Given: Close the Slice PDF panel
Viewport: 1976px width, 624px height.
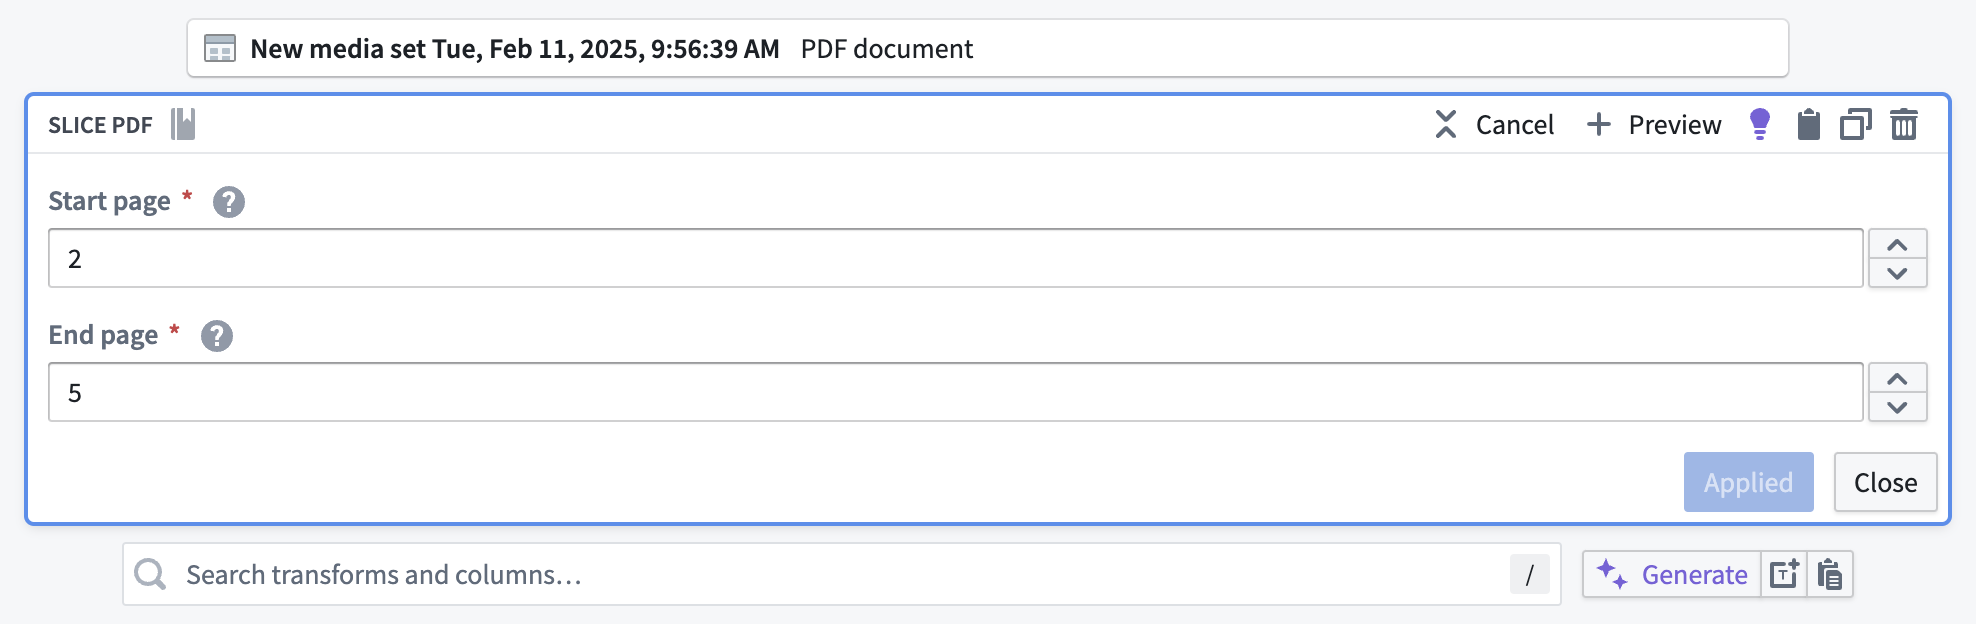Looking at the screenshot, I should (1885, 482).
